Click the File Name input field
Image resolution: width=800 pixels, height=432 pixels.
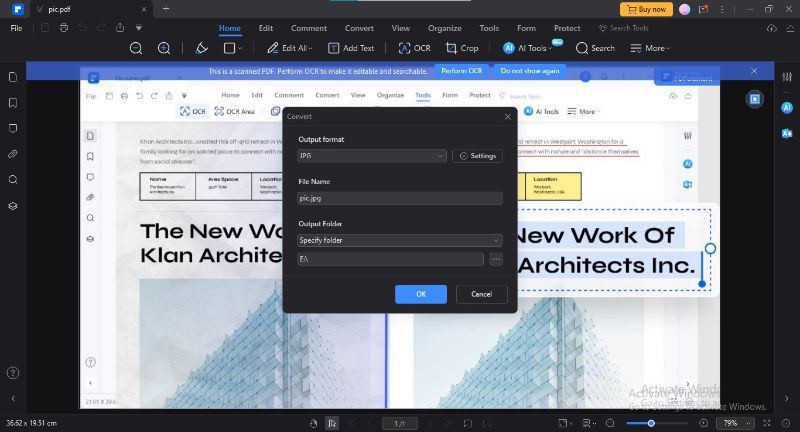click(x=400, y=198)
